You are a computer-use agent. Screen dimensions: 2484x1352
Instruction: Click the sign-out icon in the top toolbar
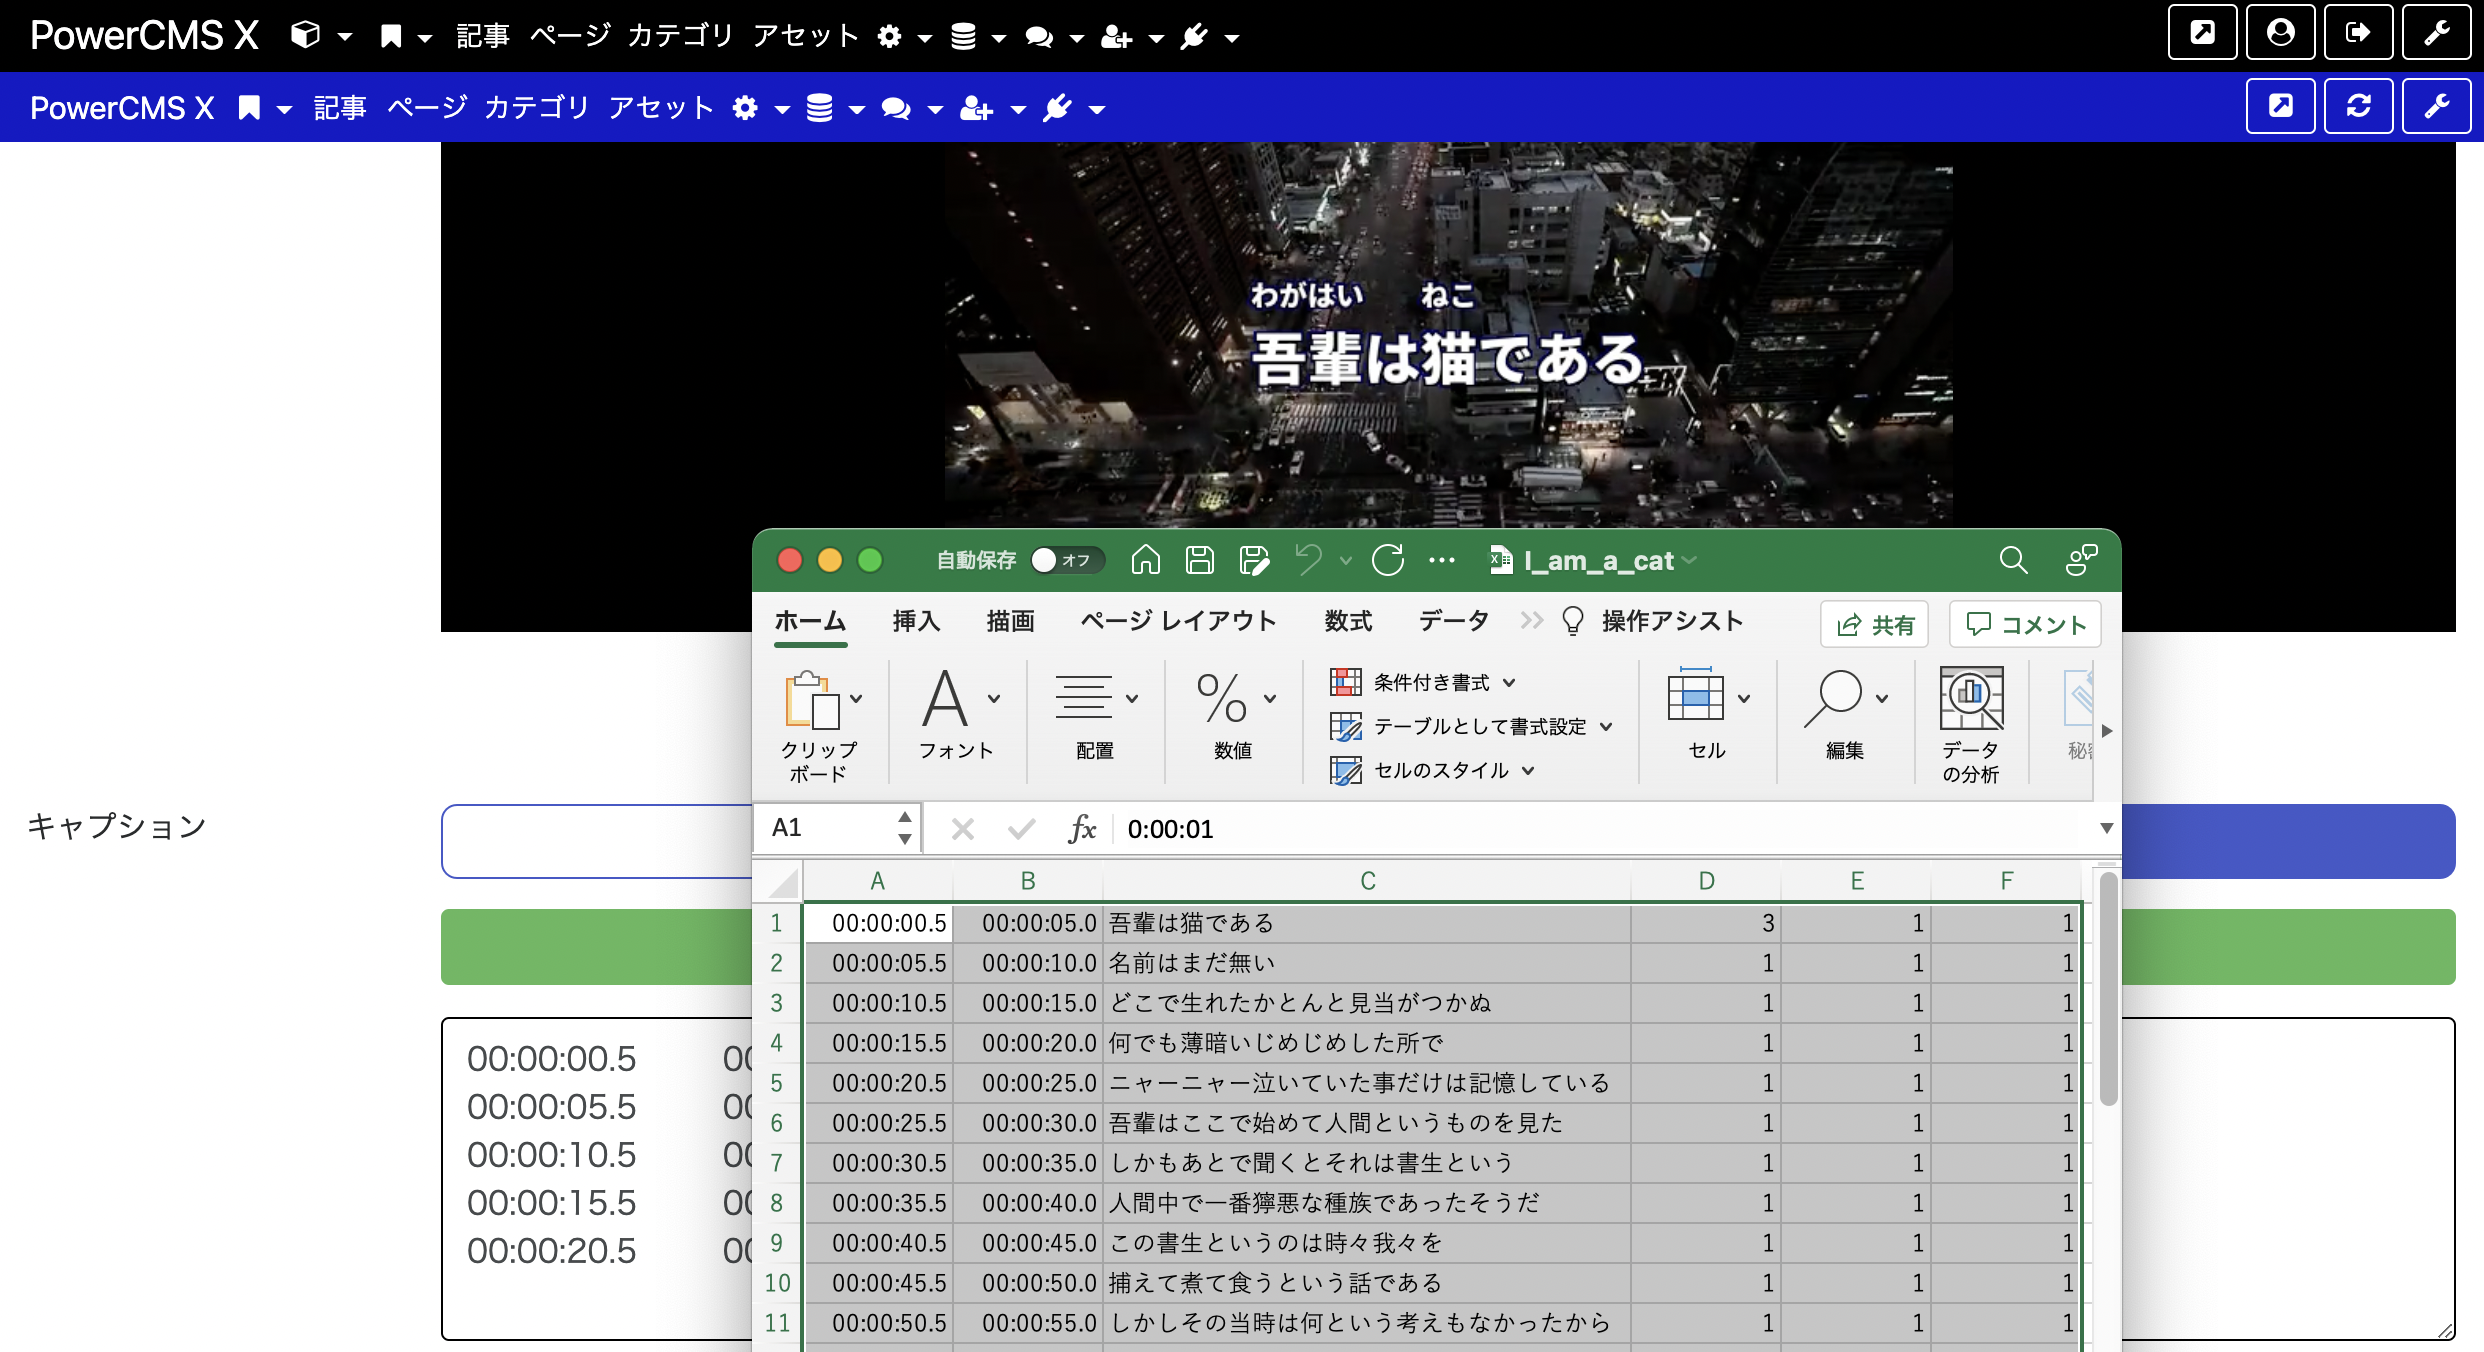(x=2358, y=32)
